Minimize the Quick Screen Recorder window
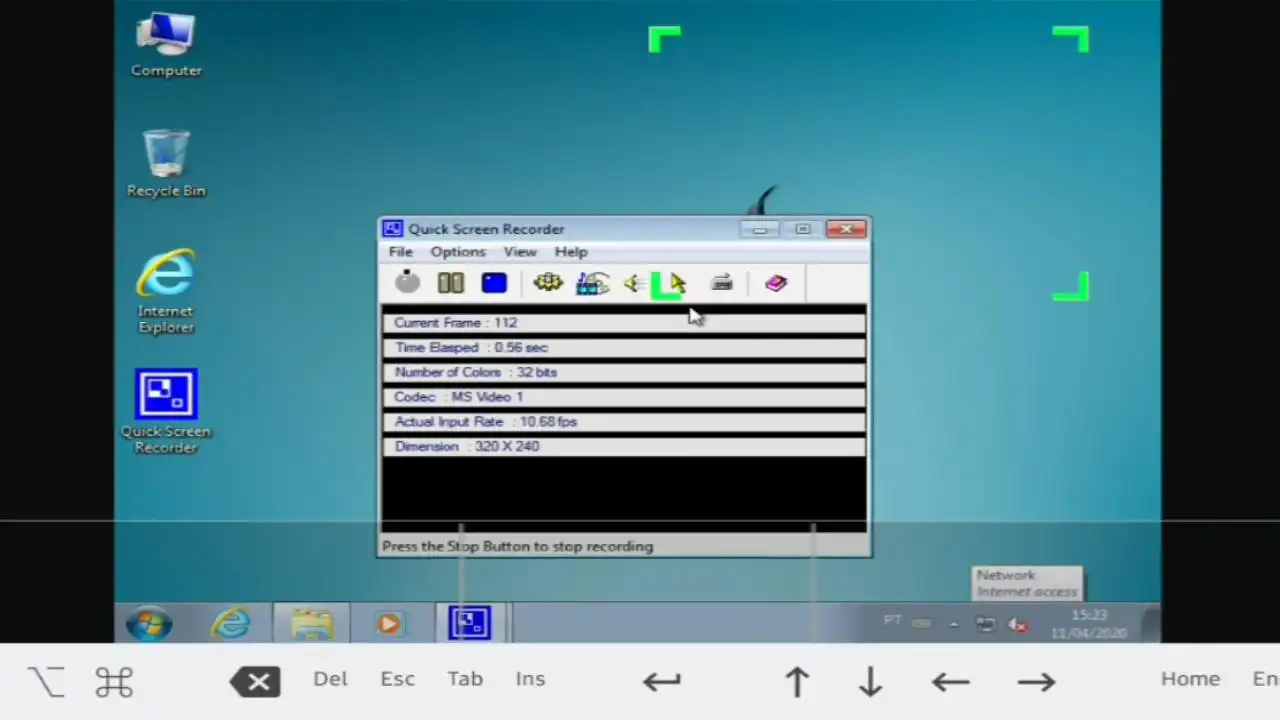 click(x=759, y=230)
